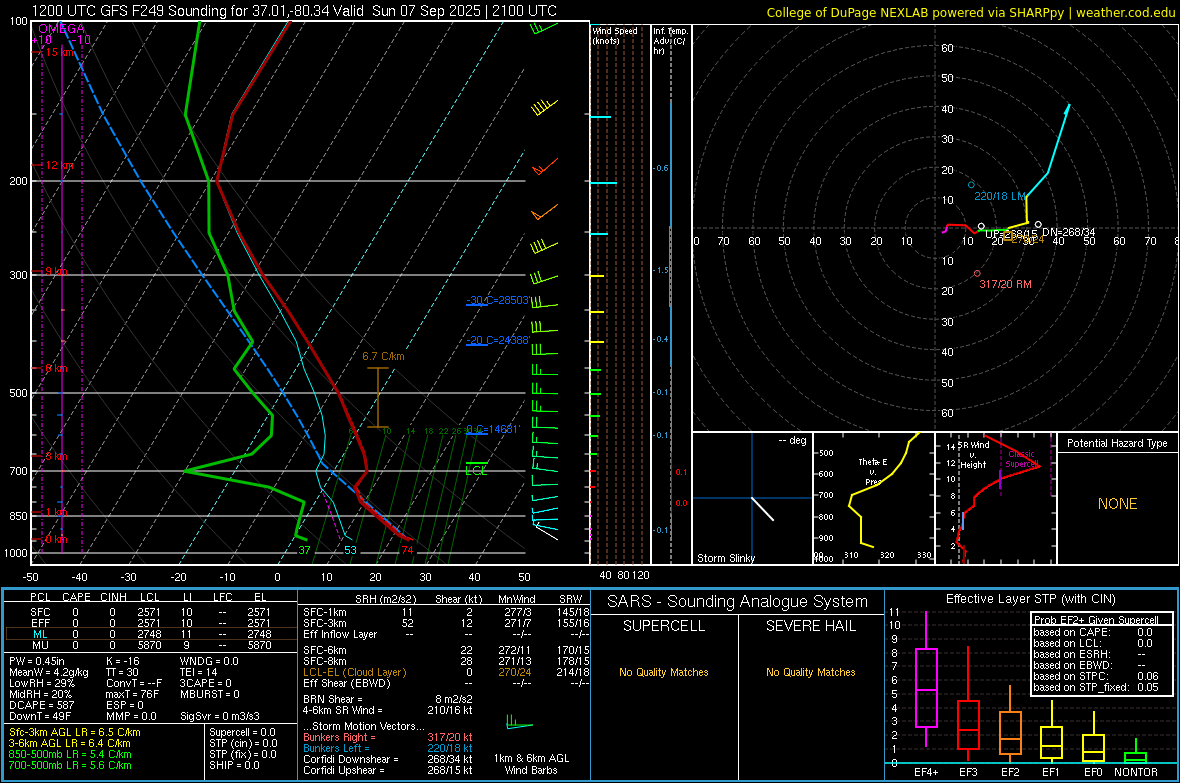Click the 220/18 LM hodograph label

(x=1000, y=196)
